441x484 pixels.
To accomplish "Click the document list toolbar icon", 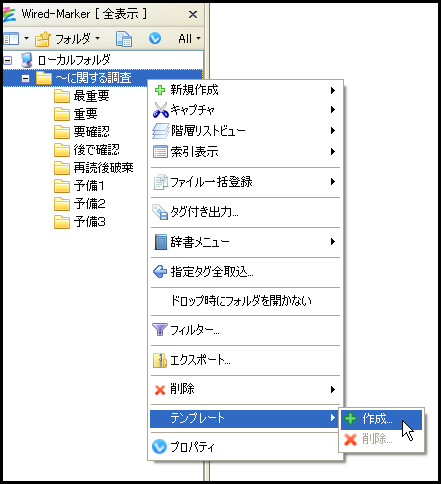I will [x=124, y=39].
